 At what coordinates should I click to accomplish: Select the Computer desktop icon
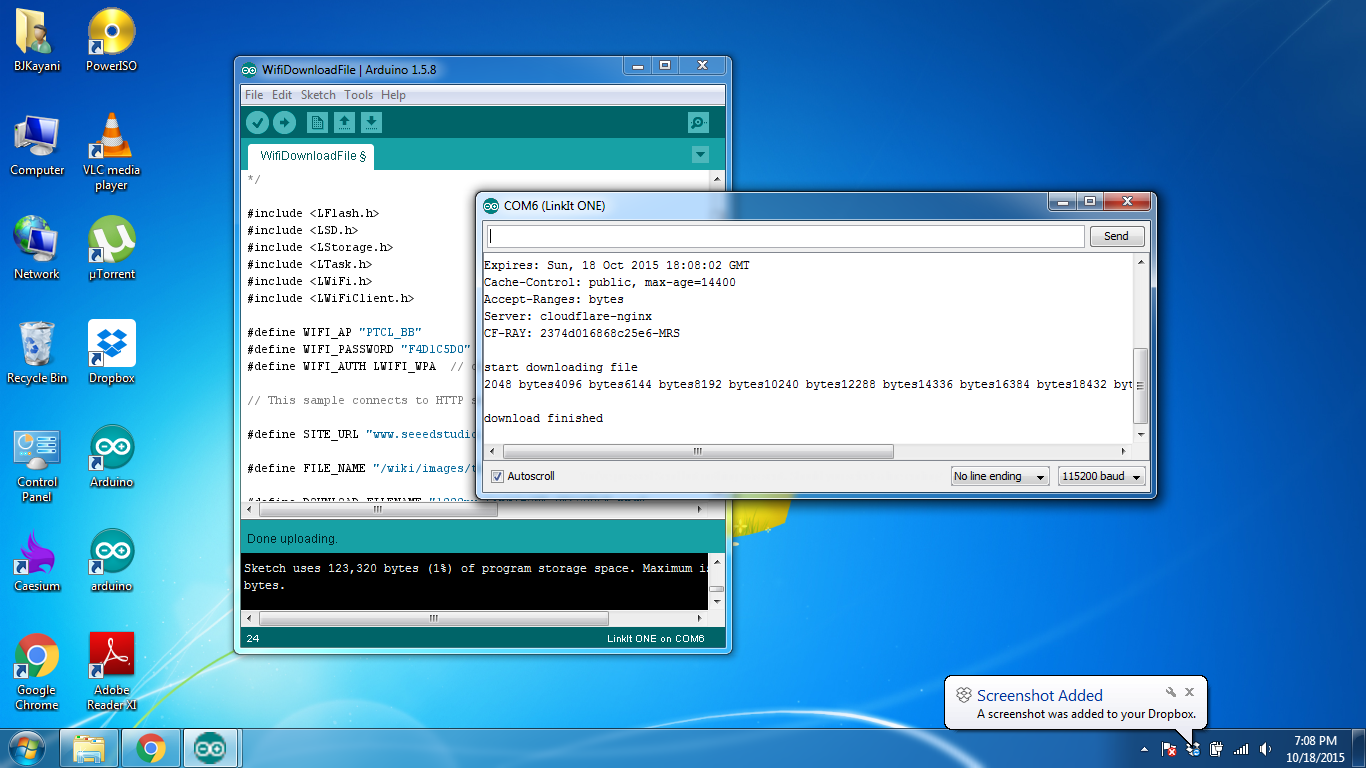point(37,145)
